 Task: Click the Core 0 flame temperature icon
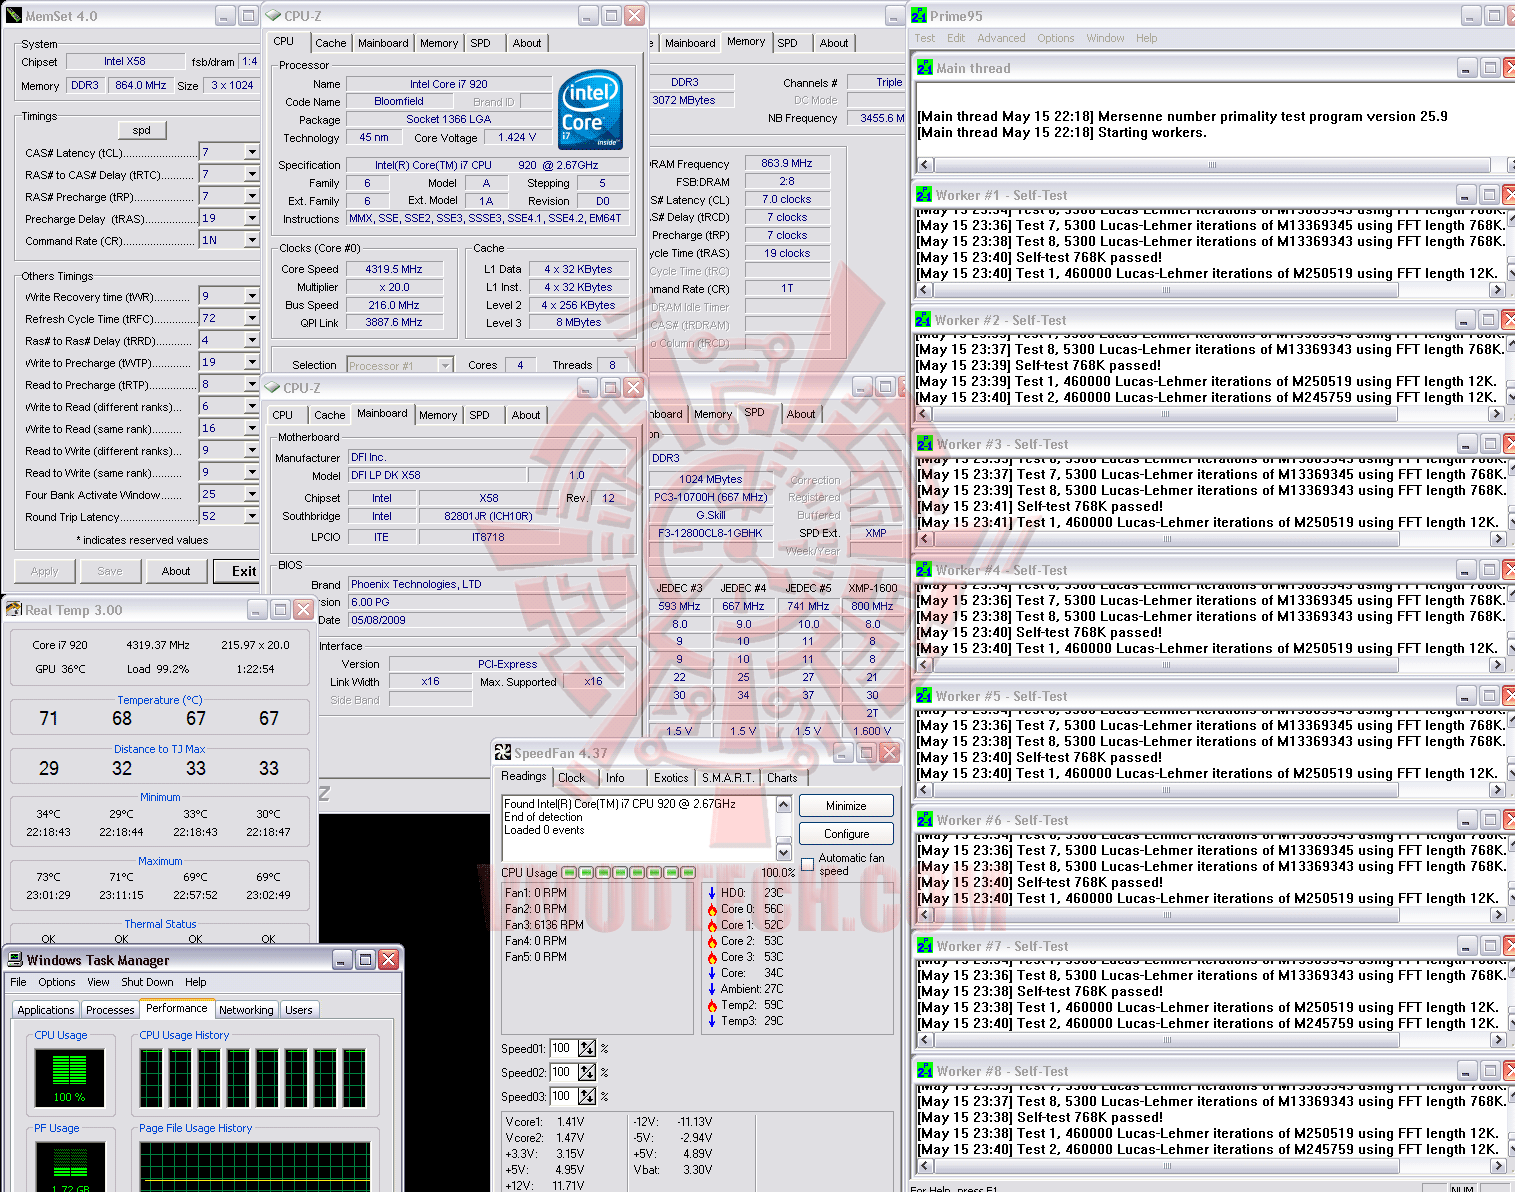712,909
